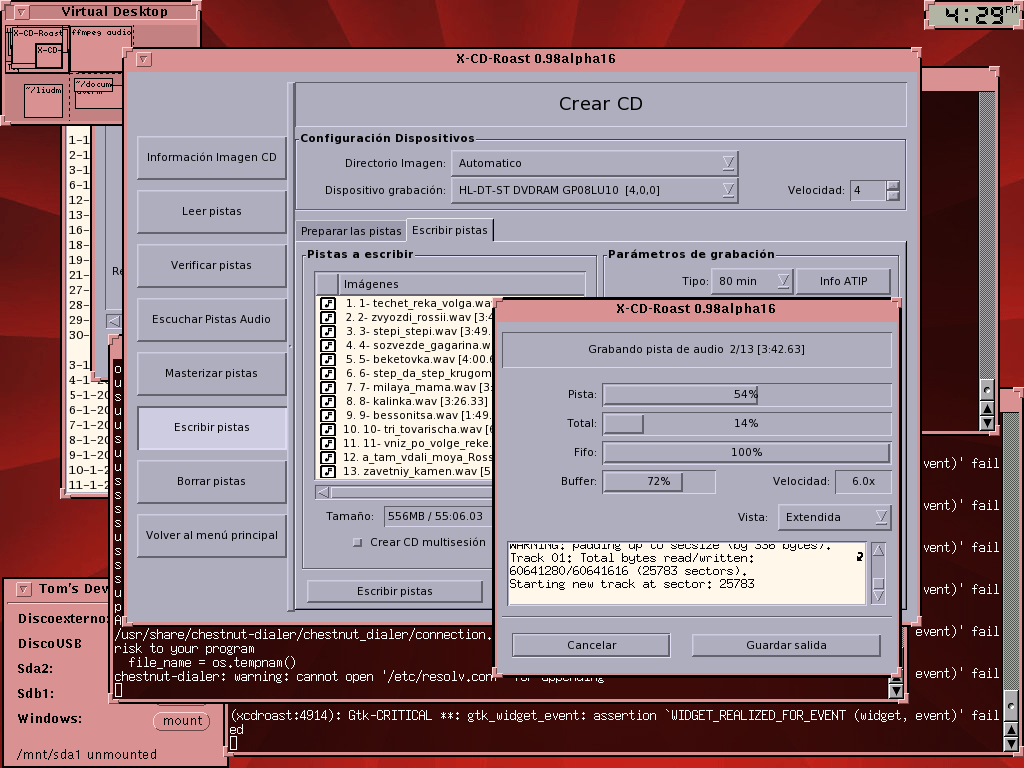Image resolution: width=1024 pixels, height=768 pixels.
Task: Open Vista Extendida dropdown
Action: 834,517
